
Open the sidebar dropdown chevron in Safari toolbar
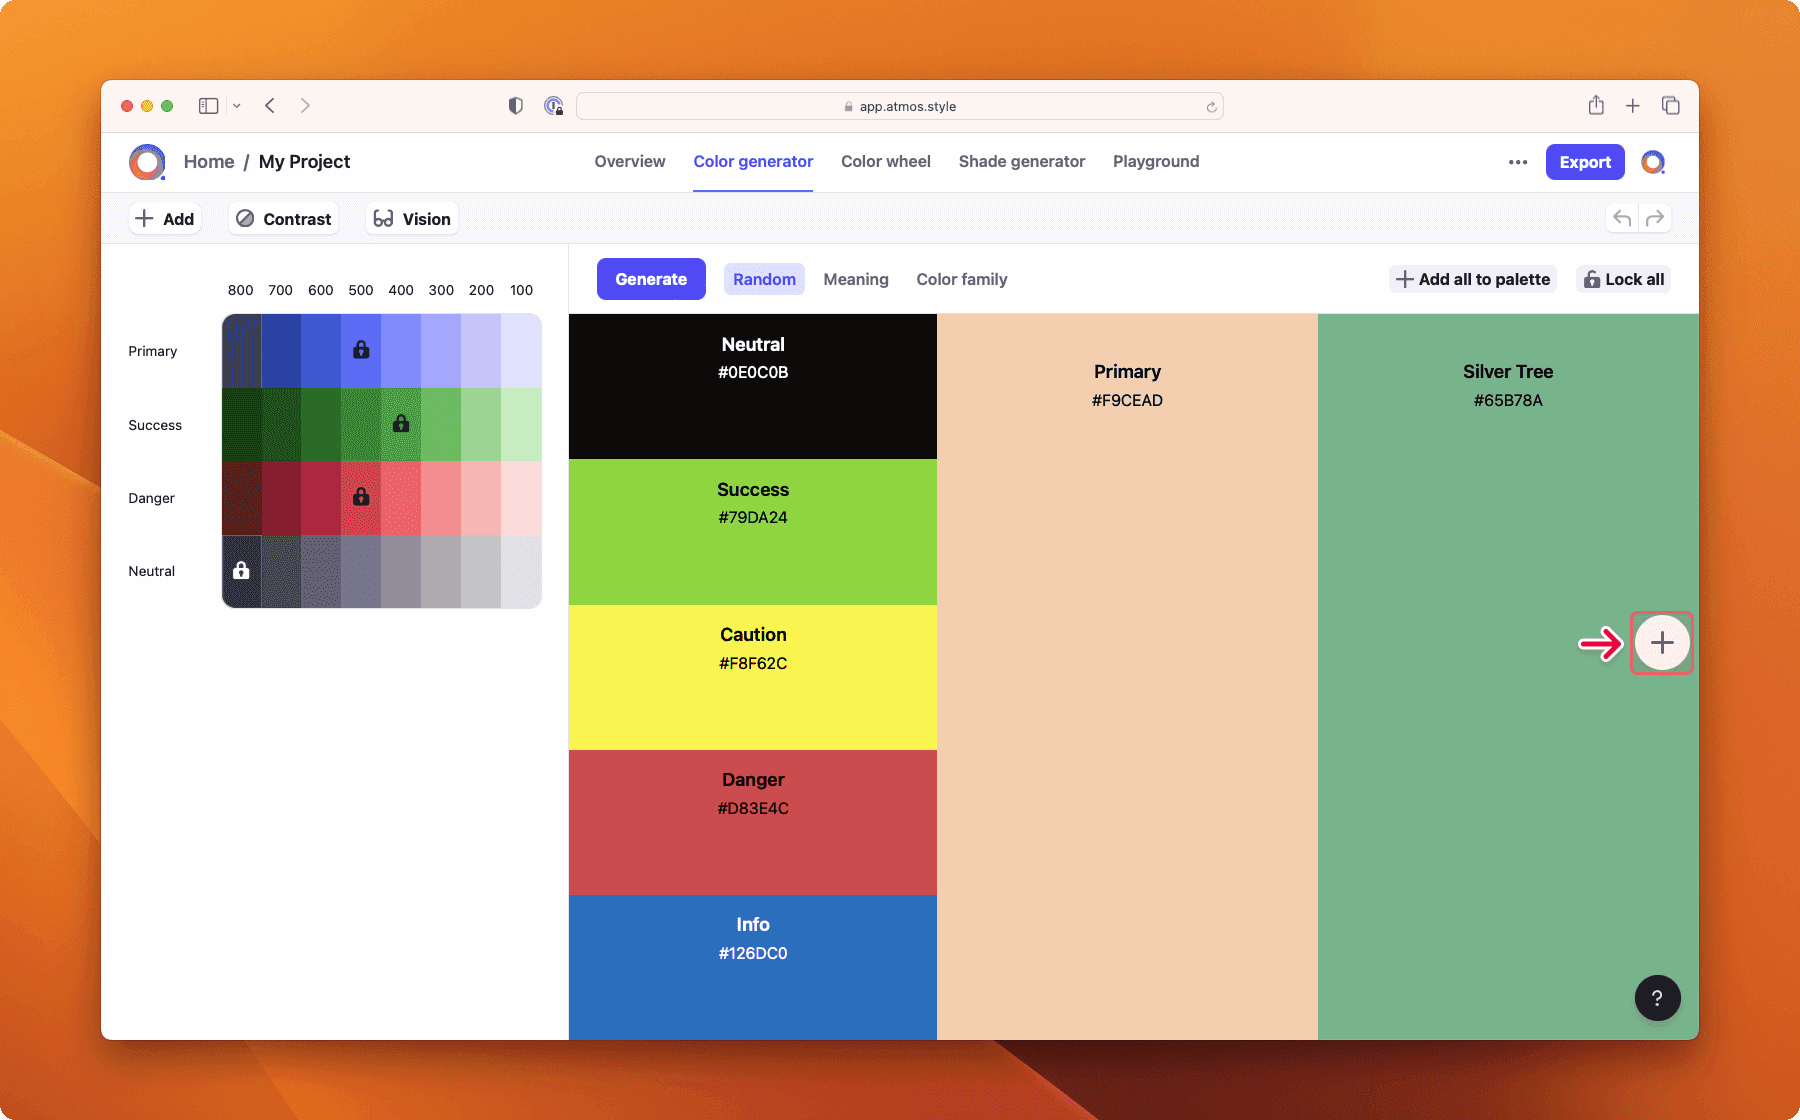tap(236, 105)
